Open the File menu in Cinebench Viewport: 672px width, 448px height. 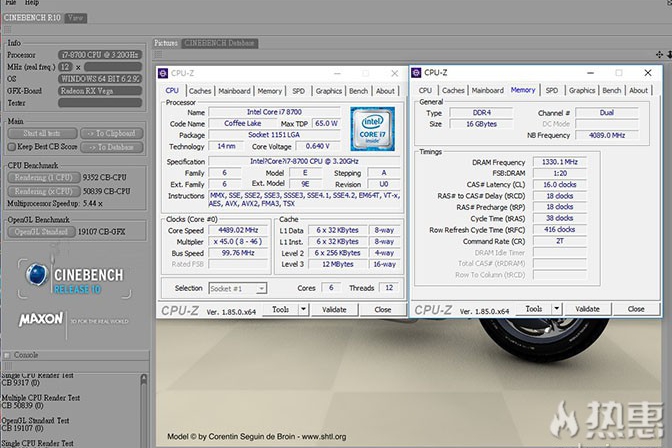click(x=11, y=3)
